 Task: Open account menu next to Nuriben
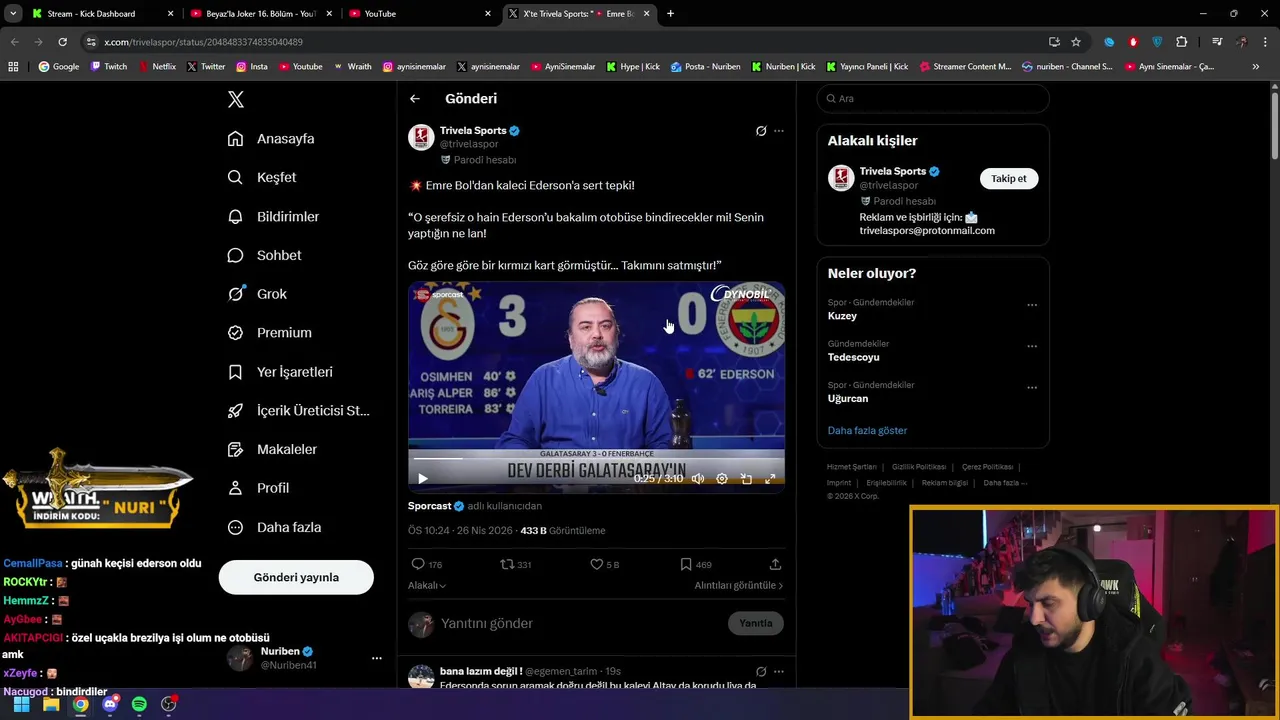coord(377,658)
